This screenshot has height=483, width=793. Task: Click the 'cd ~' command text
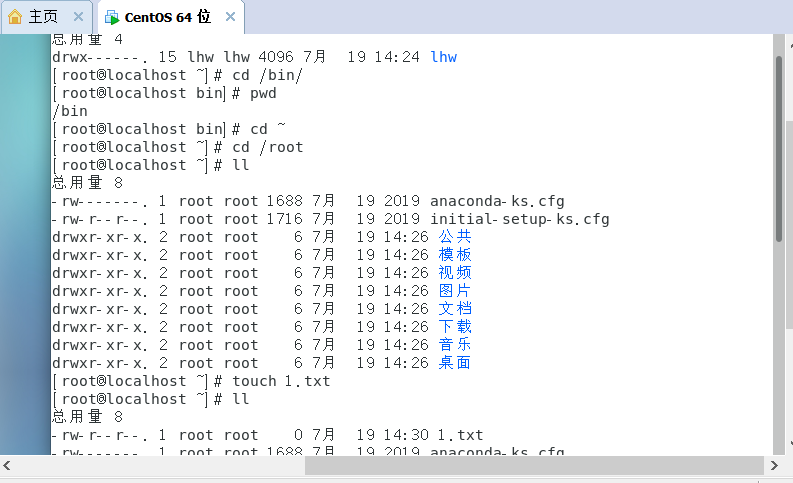pyautogui.click(x=268, y=128)
